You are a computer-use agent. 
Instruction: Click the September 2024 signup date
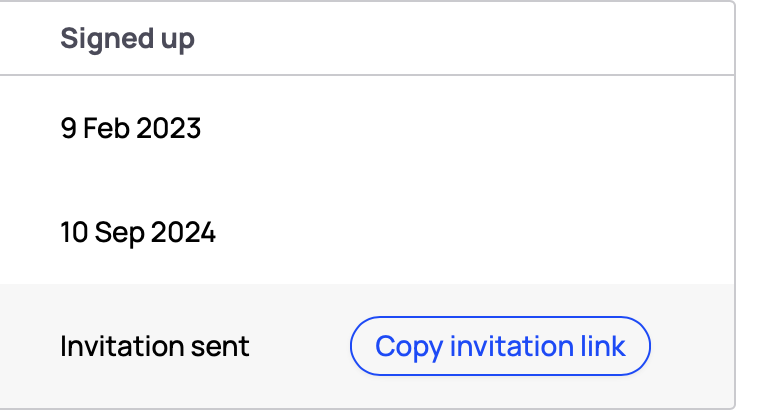coord(138,234)
